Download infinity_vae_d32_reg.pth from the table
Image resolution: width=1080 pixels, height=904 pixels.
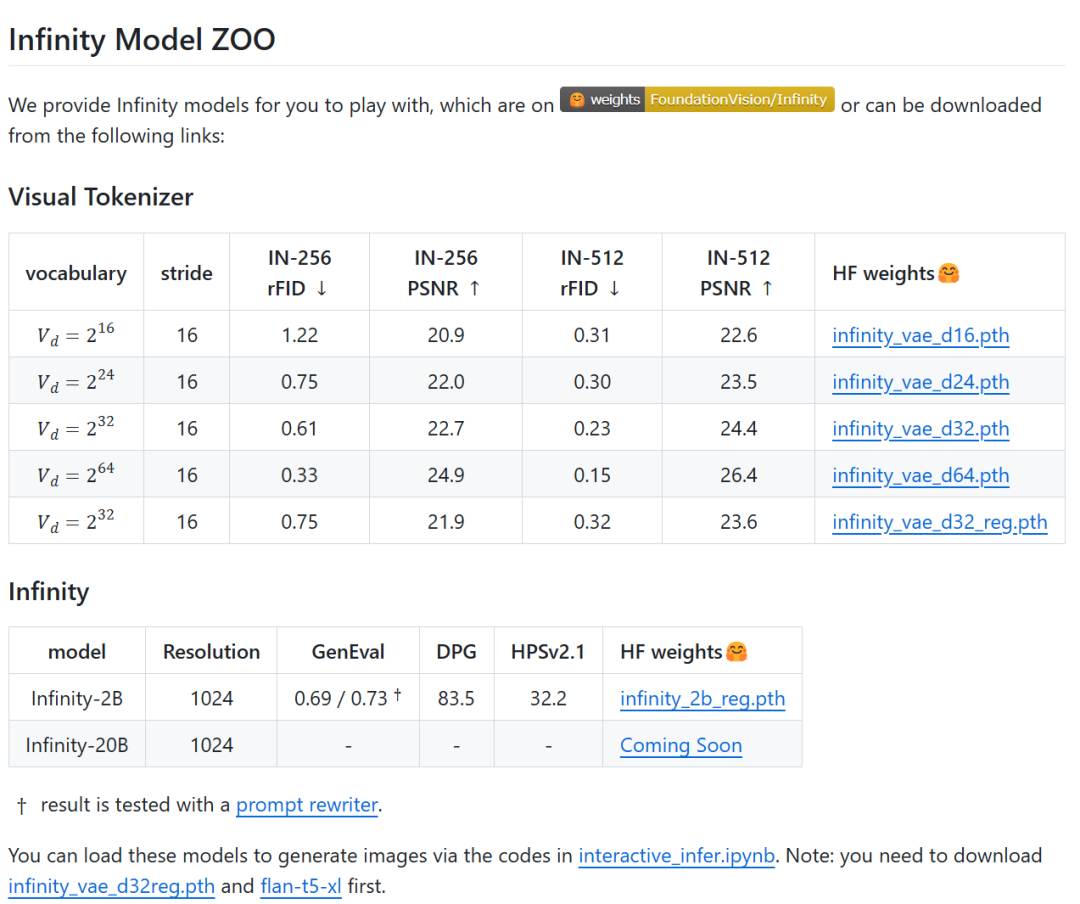click(x=939, y=522)
